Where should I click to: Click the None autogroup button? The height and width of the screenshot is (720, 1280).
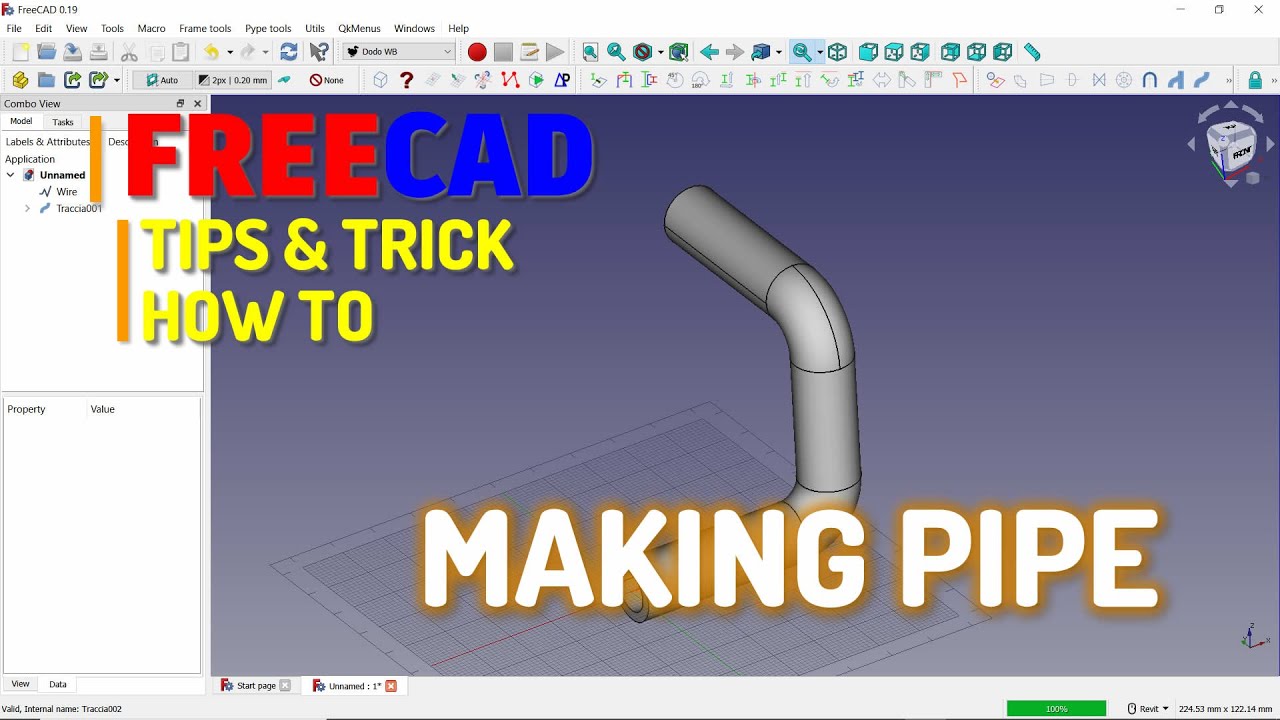(327, 80)
